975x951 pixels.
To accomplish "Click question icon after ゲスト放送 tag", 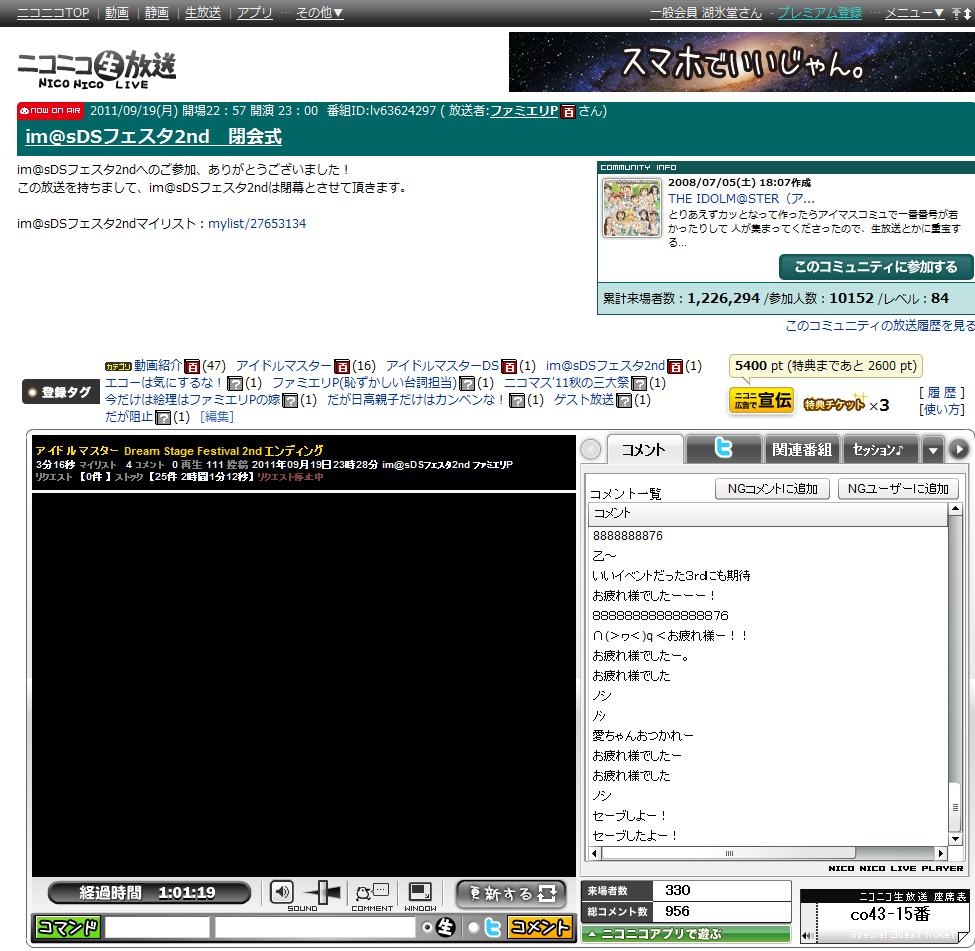I will [x=624, y=400].
